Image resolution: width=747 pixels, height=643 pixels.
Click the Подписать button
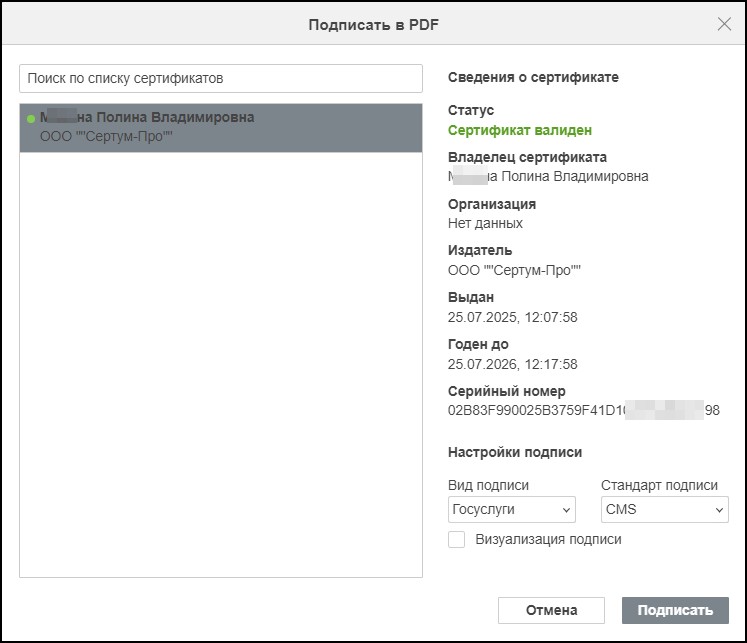click(x=675, y=610)
